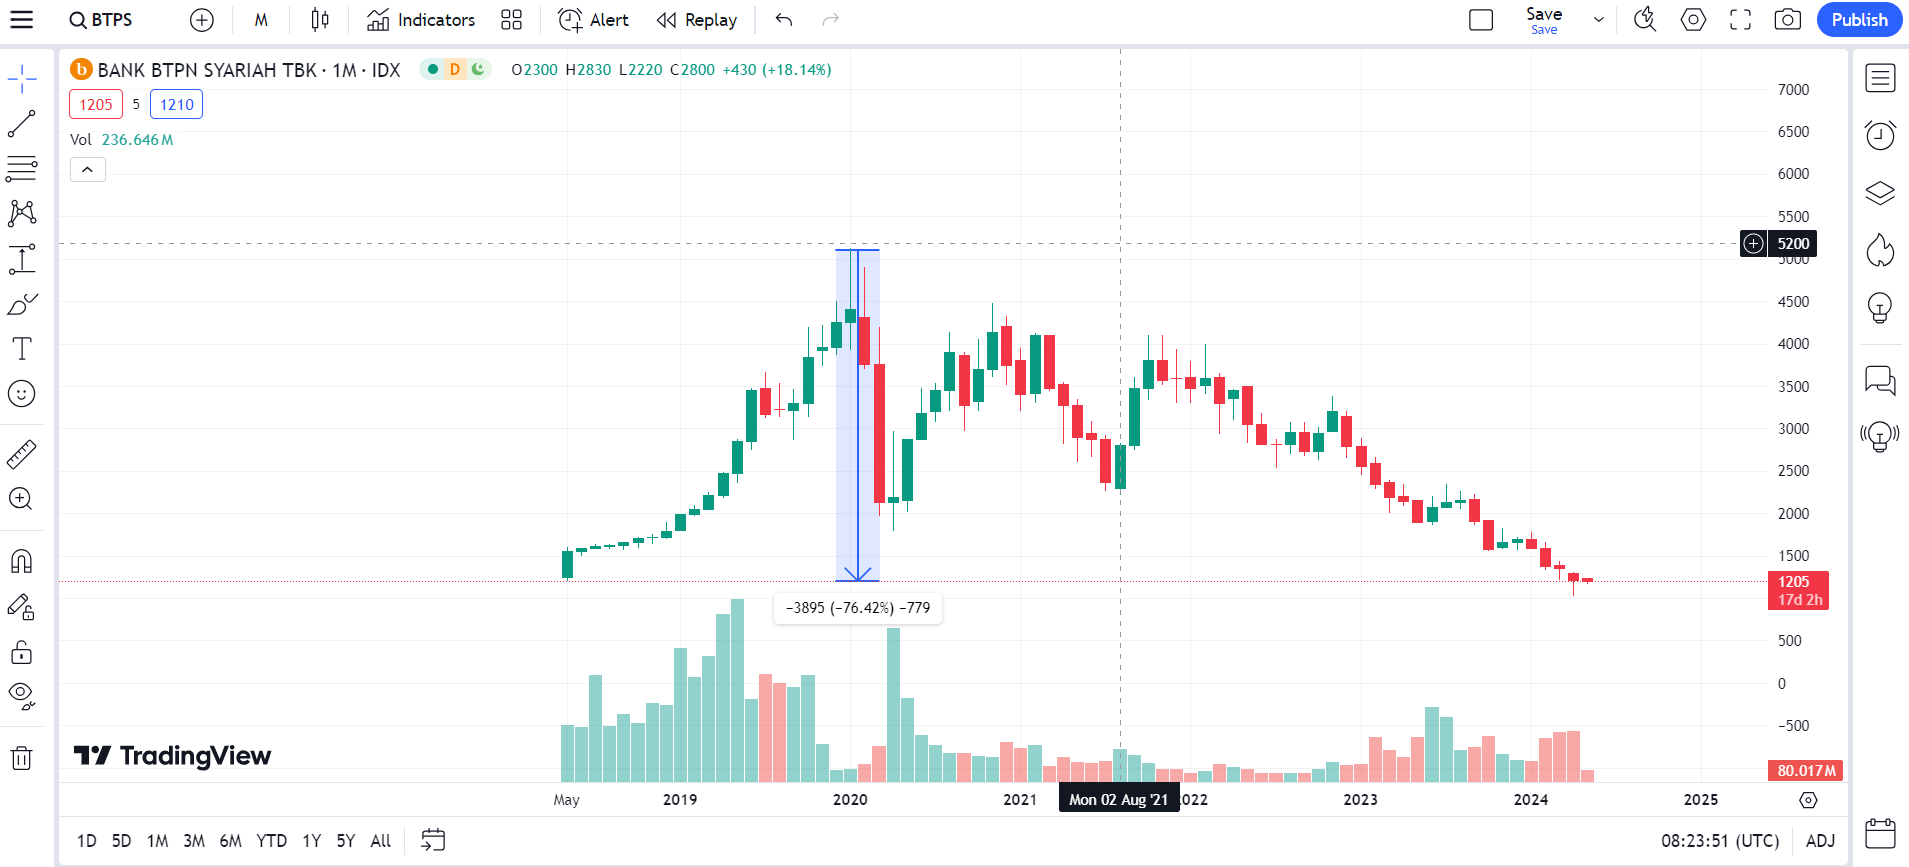
Task: Open the watchlist panel
Action: (1880, 78)
